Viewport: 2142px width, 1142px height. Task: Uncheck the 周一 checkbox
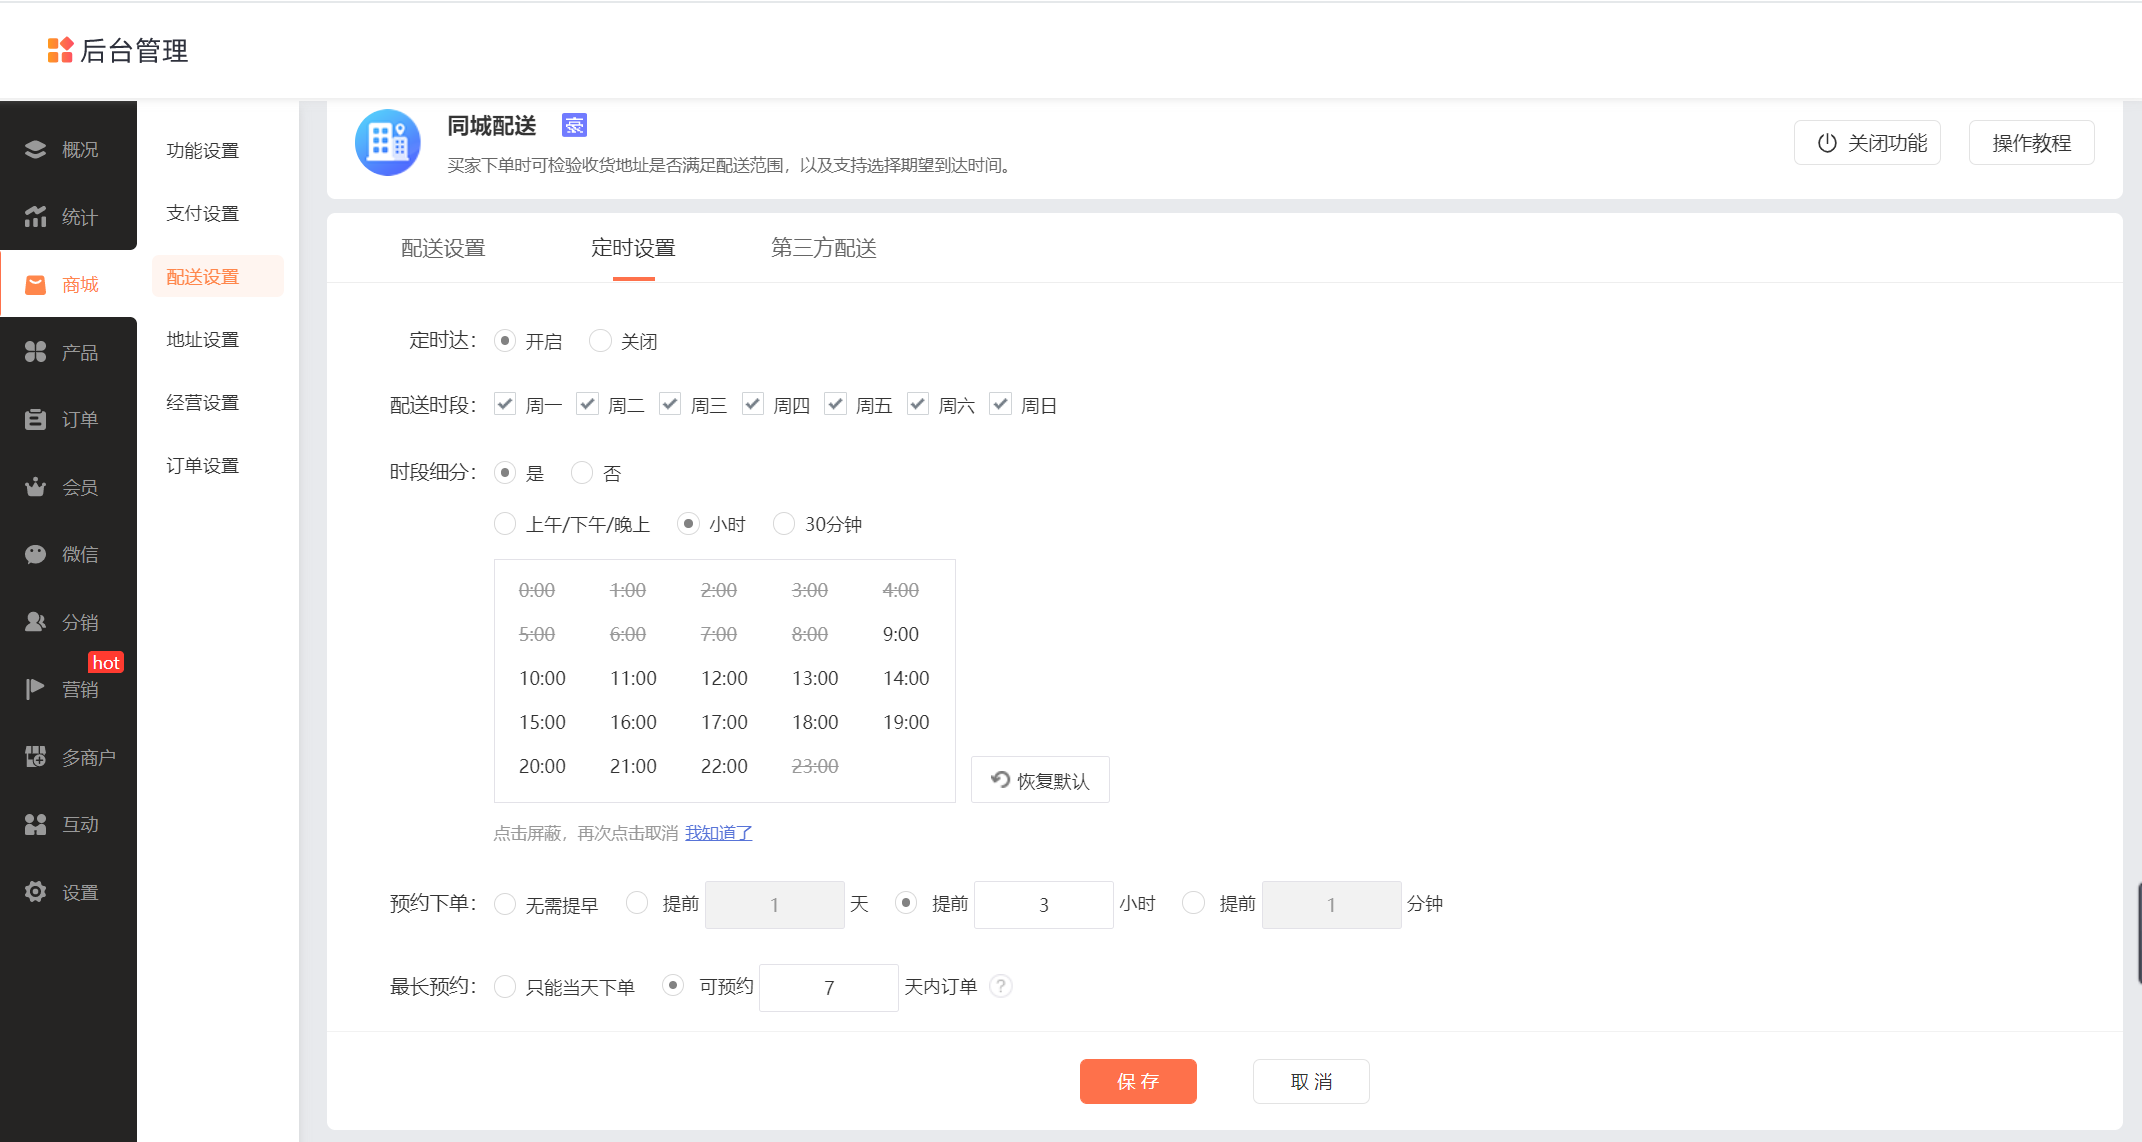tap(505, 404)
